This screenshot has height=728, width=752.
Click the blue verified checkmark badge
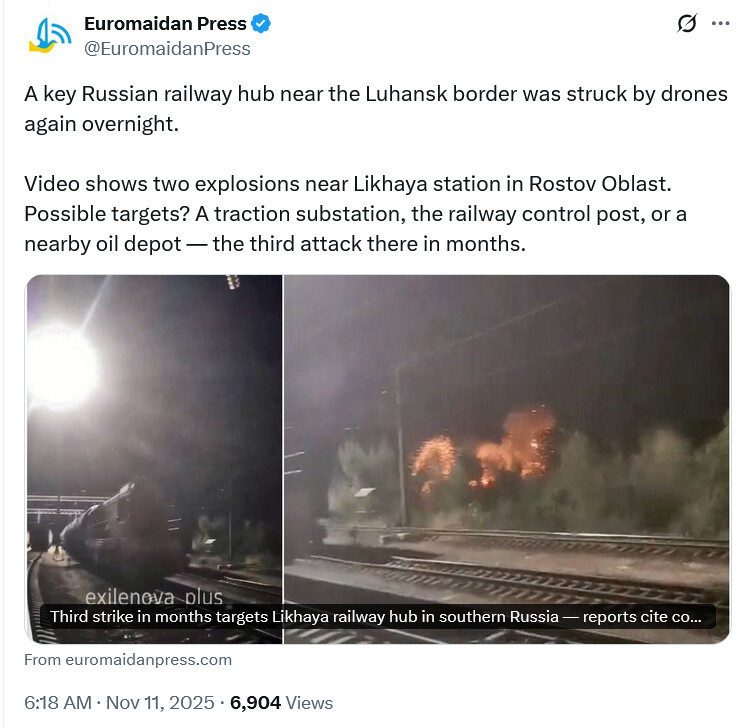(261, 23)
